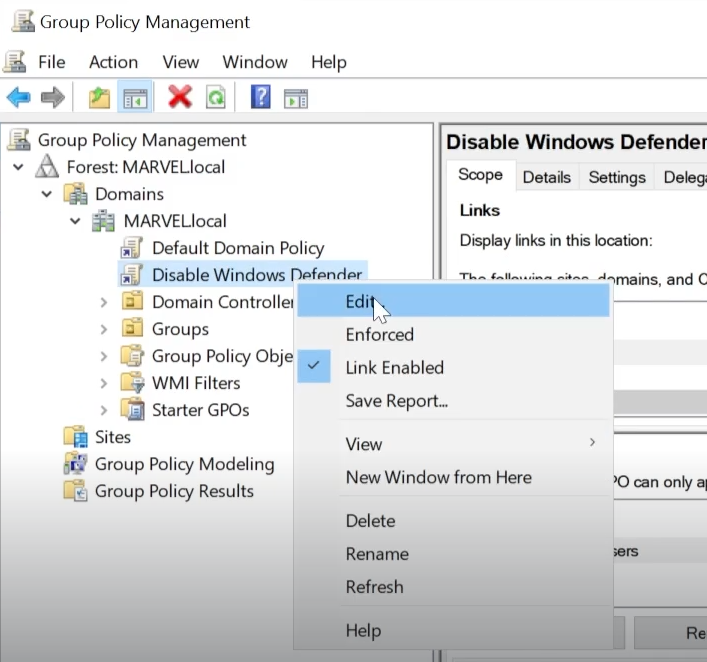Expand the Domain Controllers node

click(x=104, y=302)
